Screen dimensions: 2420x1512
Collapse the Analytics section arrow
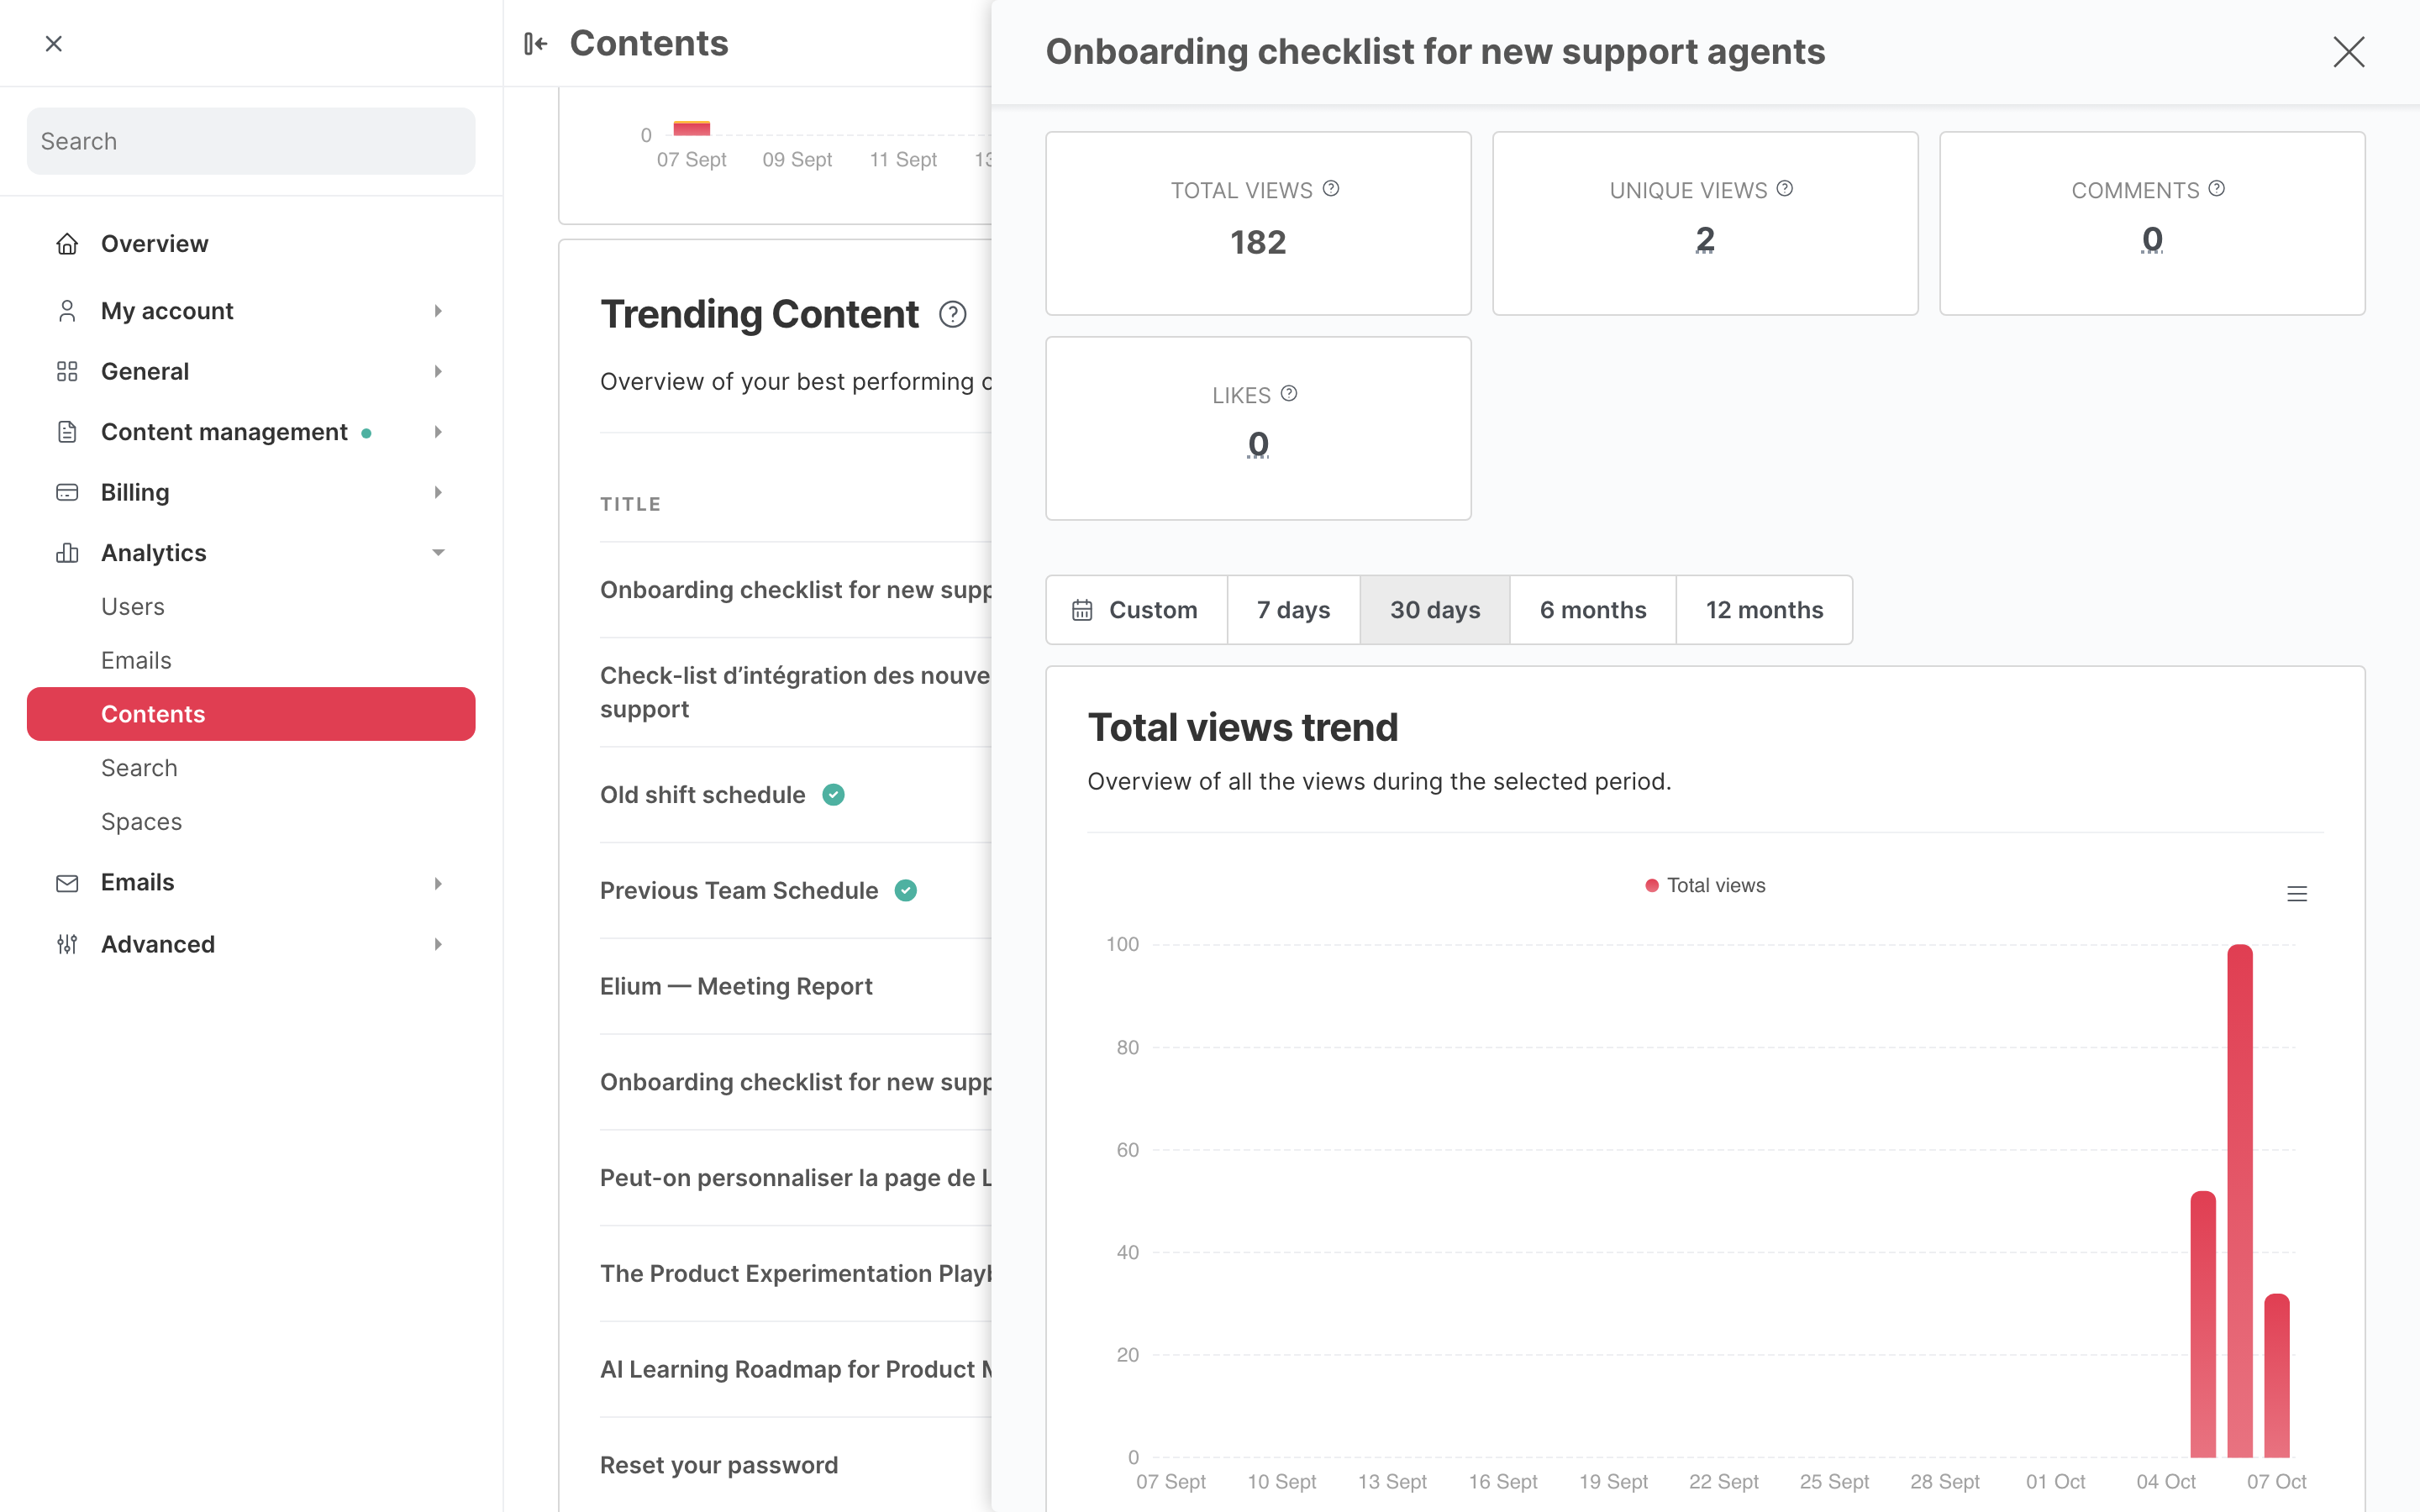click(438, 553)
